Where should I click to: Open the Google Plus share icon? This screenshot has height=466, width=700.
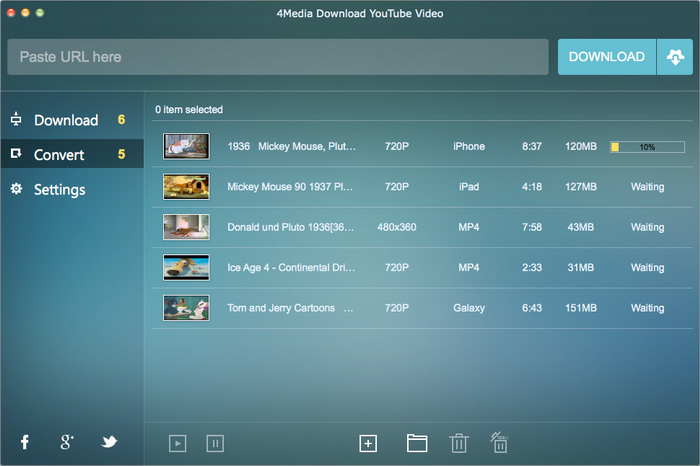click(x=67, y=442)
